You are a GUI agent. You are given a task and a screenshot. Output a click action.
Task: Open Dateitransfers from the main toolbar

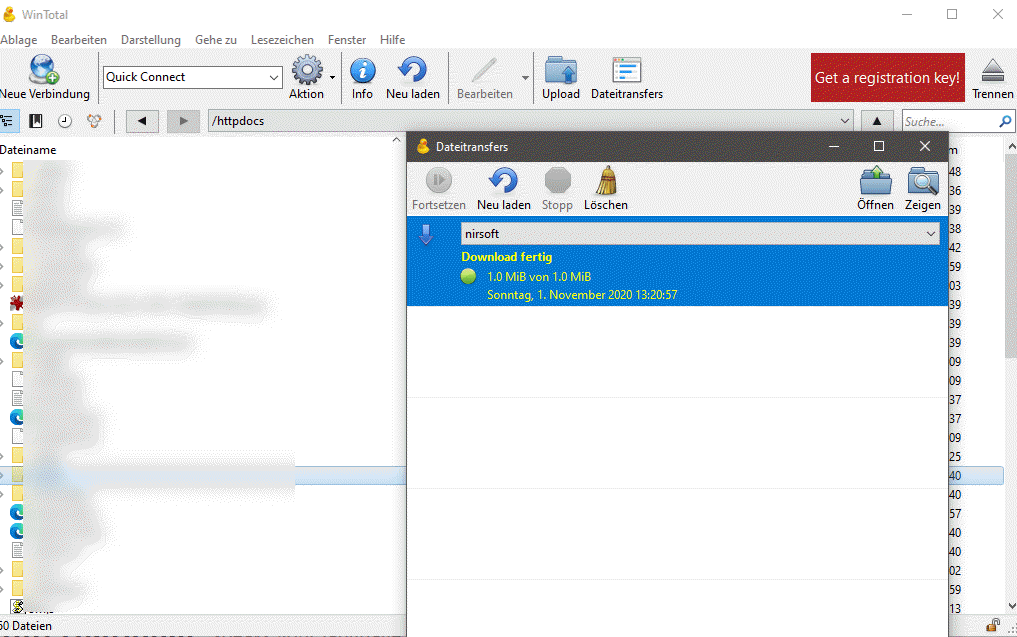(627, 77)
